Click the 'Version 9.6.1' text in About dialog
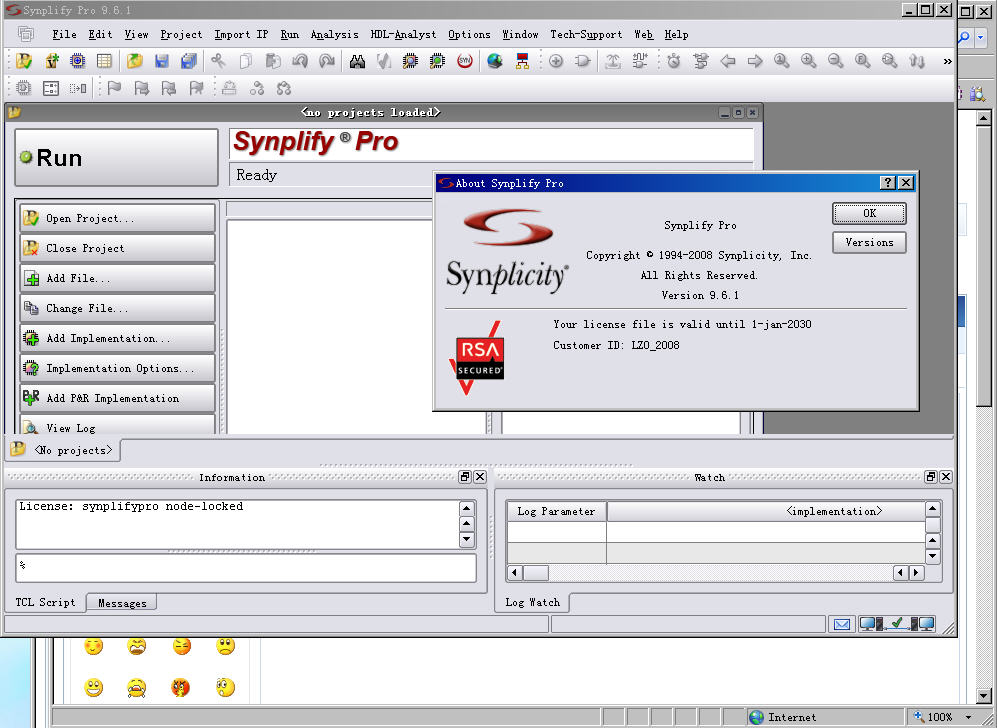Image resolution: width=997 pixels, height=728 pixels. click(x=699, y=295)
